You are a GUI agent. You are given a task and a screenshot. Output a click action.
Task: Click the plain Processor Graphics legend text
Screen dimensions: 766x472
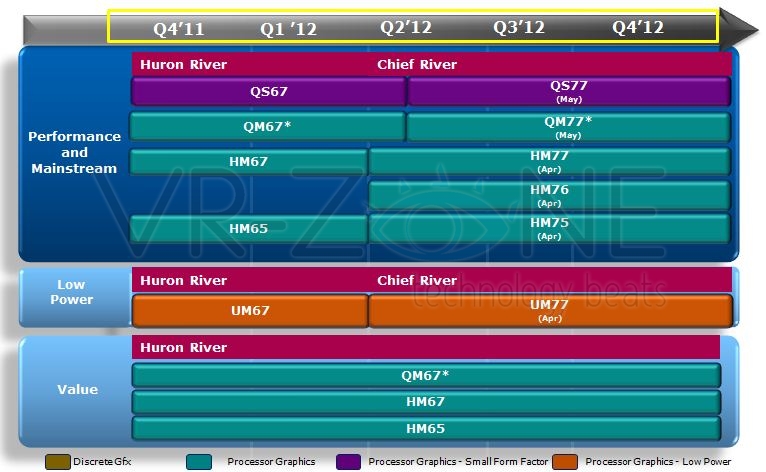point(271,461)
